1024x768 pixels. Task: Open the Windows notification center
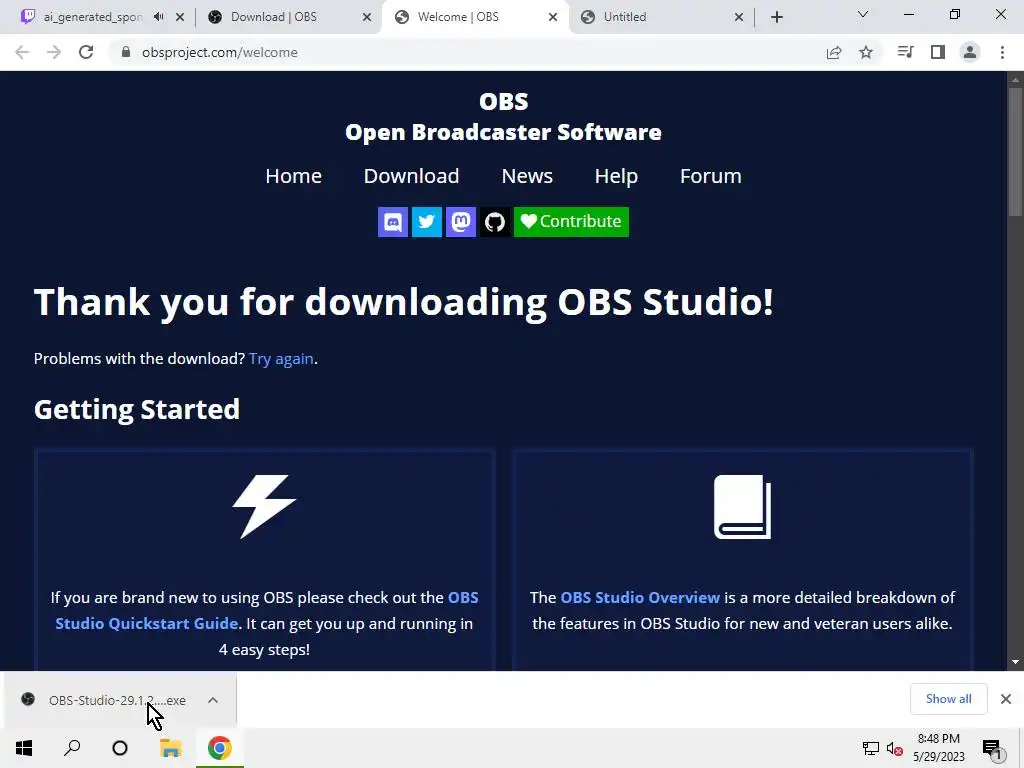coord(992,748)
